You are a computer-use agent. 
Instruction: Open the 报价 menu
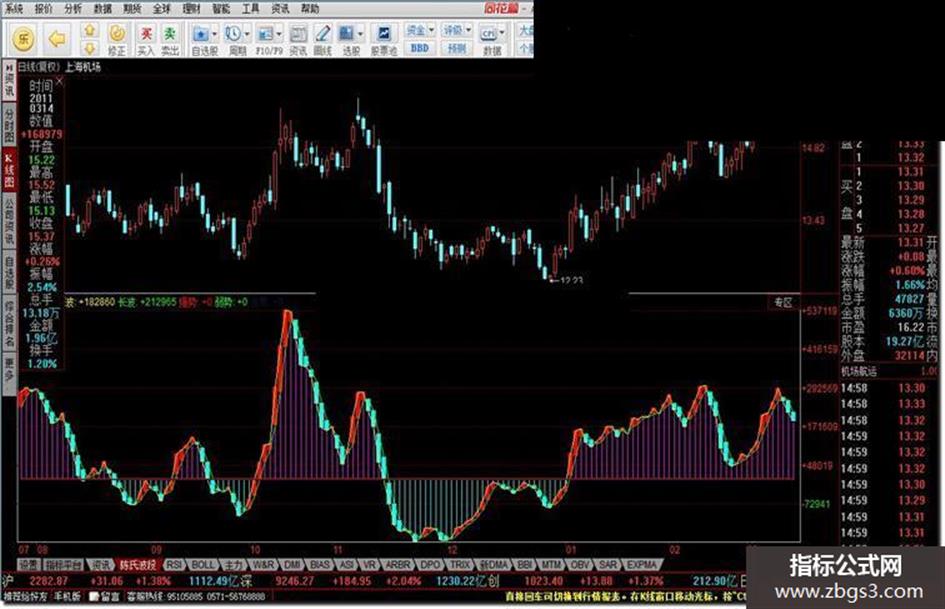tap(43, 8)
